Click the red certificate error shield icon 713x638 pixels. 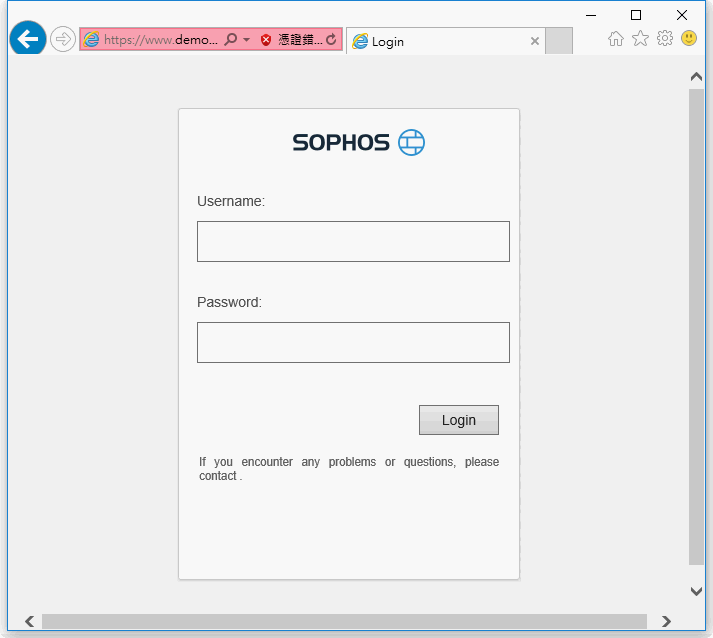[266, 40]
